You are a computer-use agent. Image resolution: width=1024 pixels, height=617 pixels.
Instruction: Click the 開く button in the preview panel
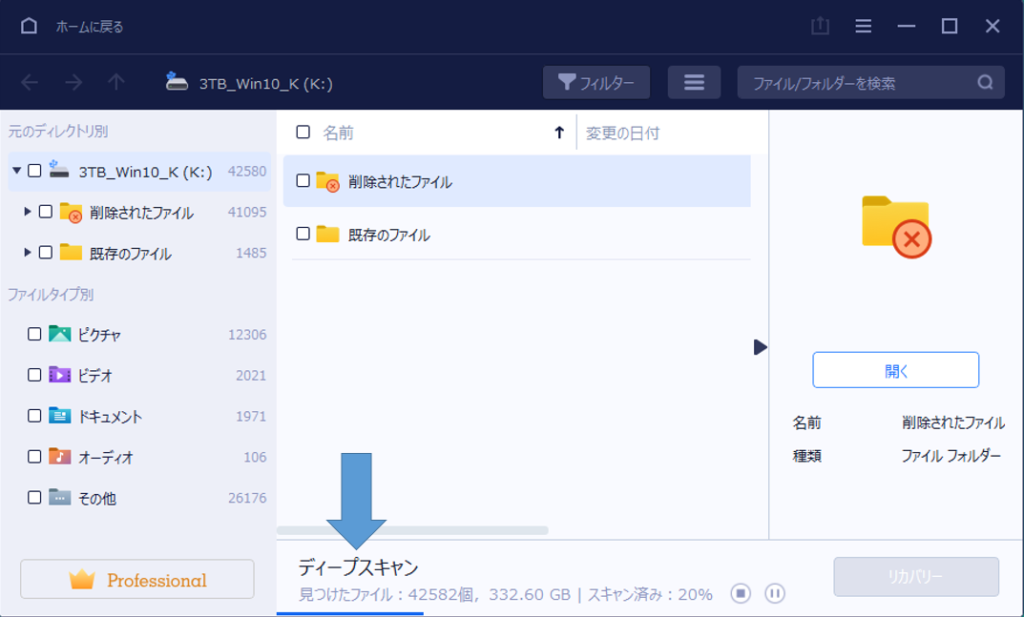pos(895,369)
